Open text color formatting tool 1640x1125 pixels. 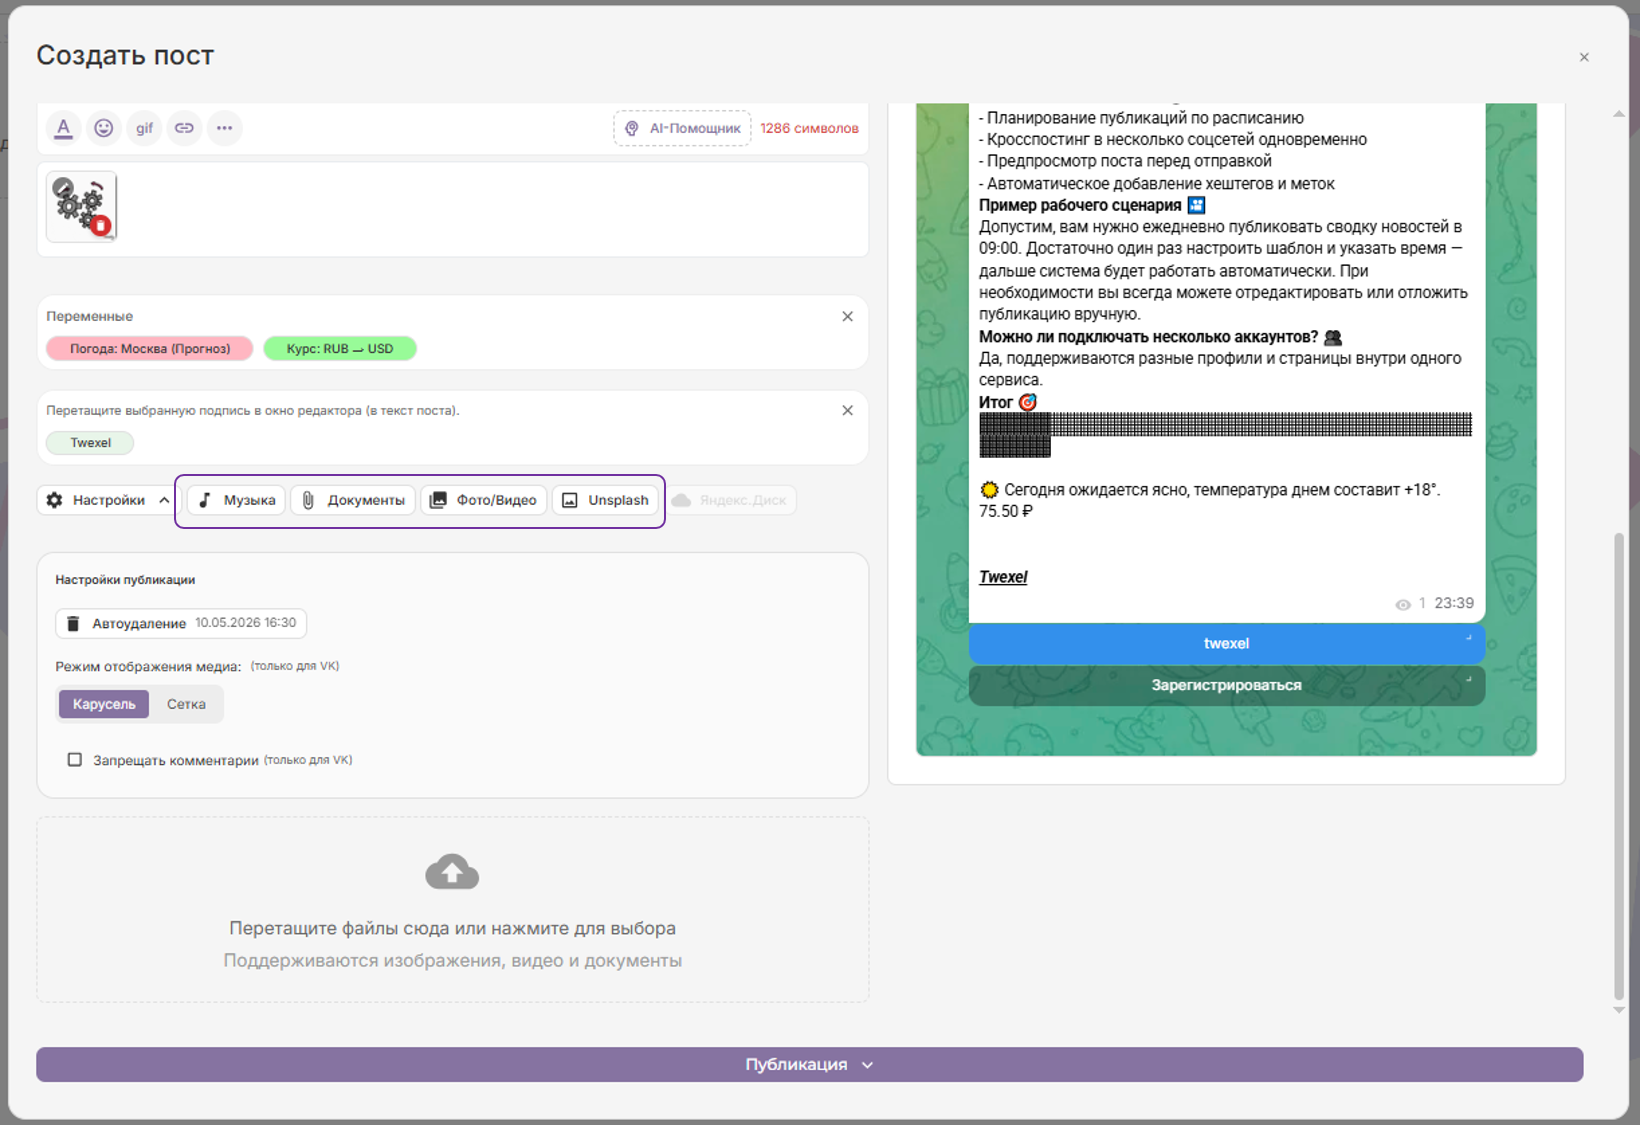[64, 128]
